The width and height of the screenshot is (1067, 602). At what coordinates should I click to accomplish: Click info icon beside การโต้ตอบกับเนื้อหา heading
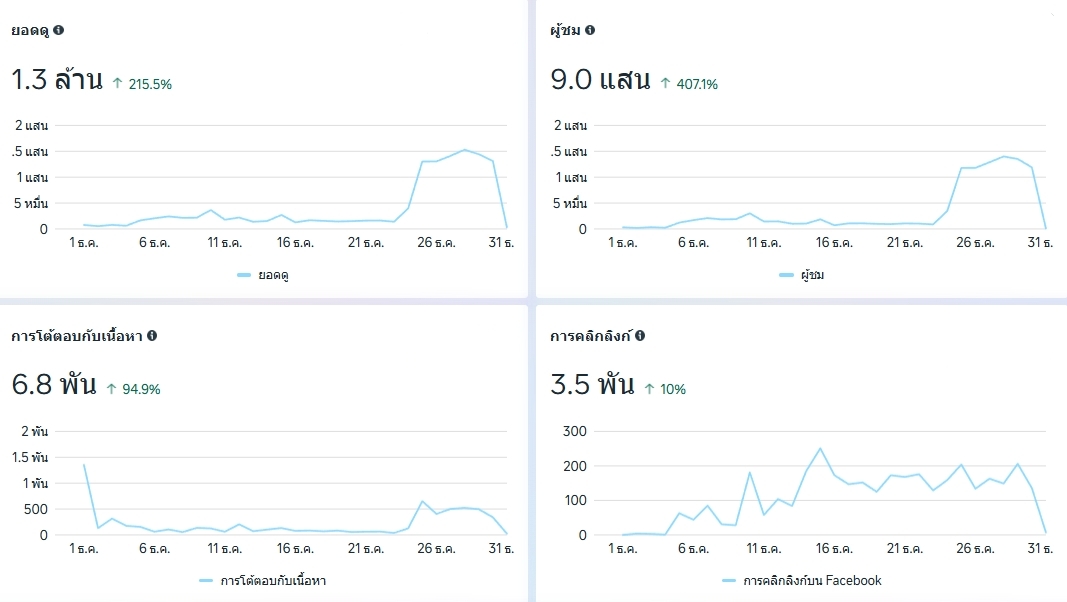(x=152, y=336)
